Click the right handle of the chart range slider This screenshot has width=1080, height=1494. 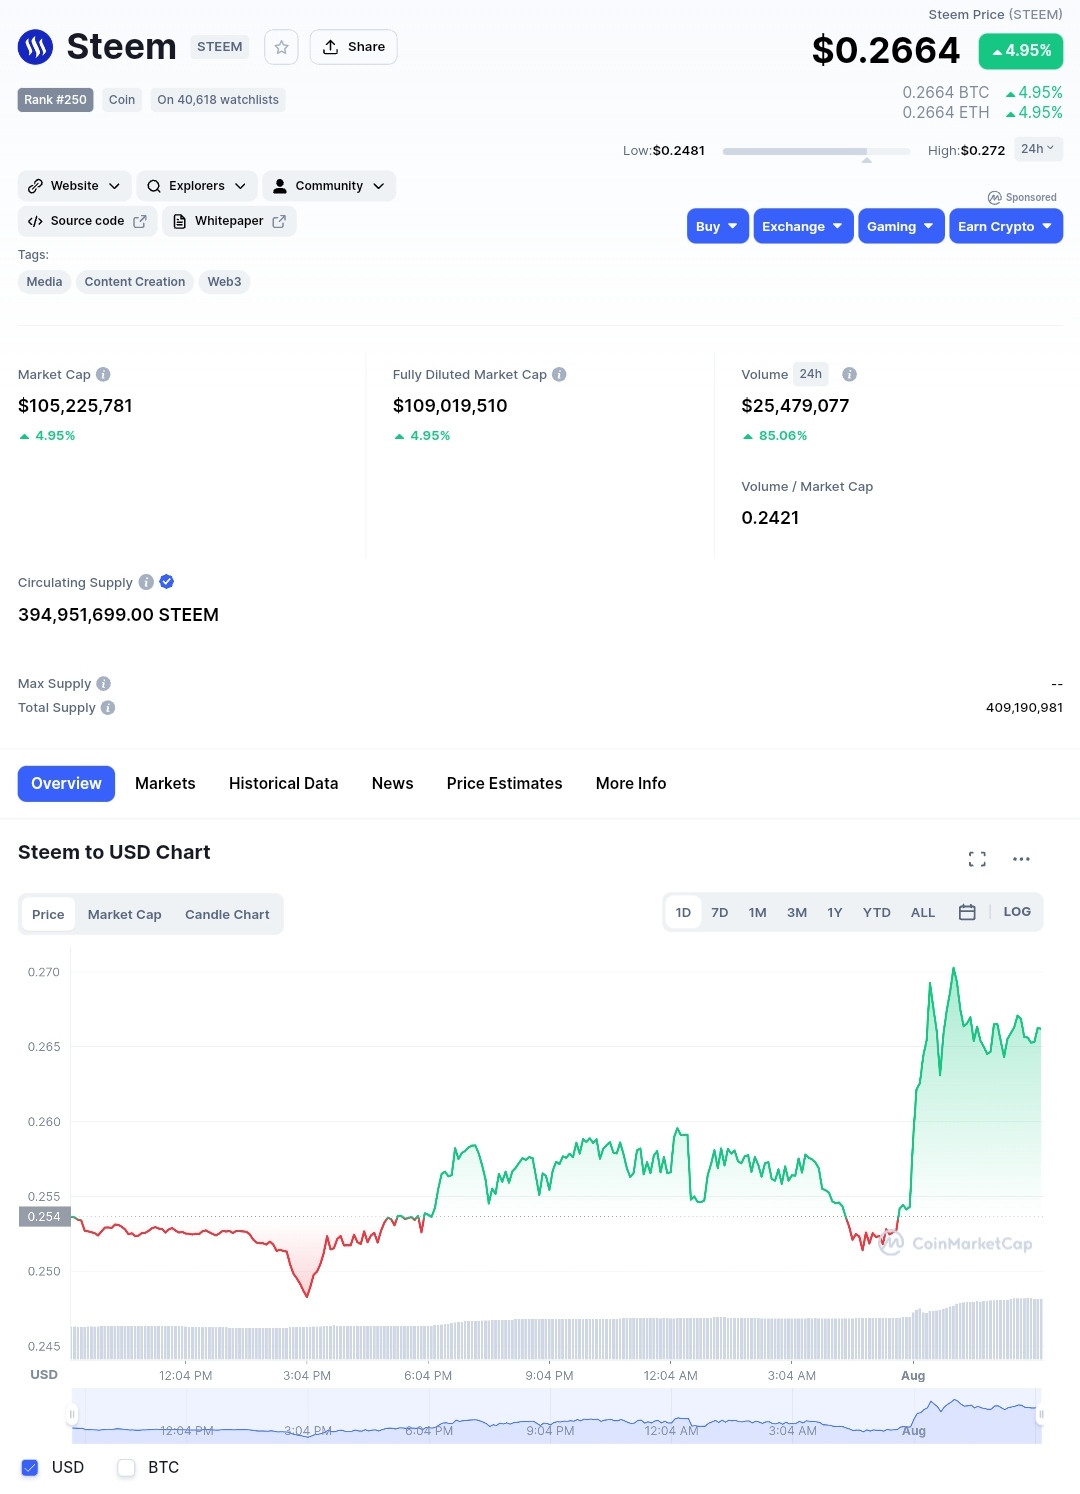pyautogui.click(x=1041, y=1415)
